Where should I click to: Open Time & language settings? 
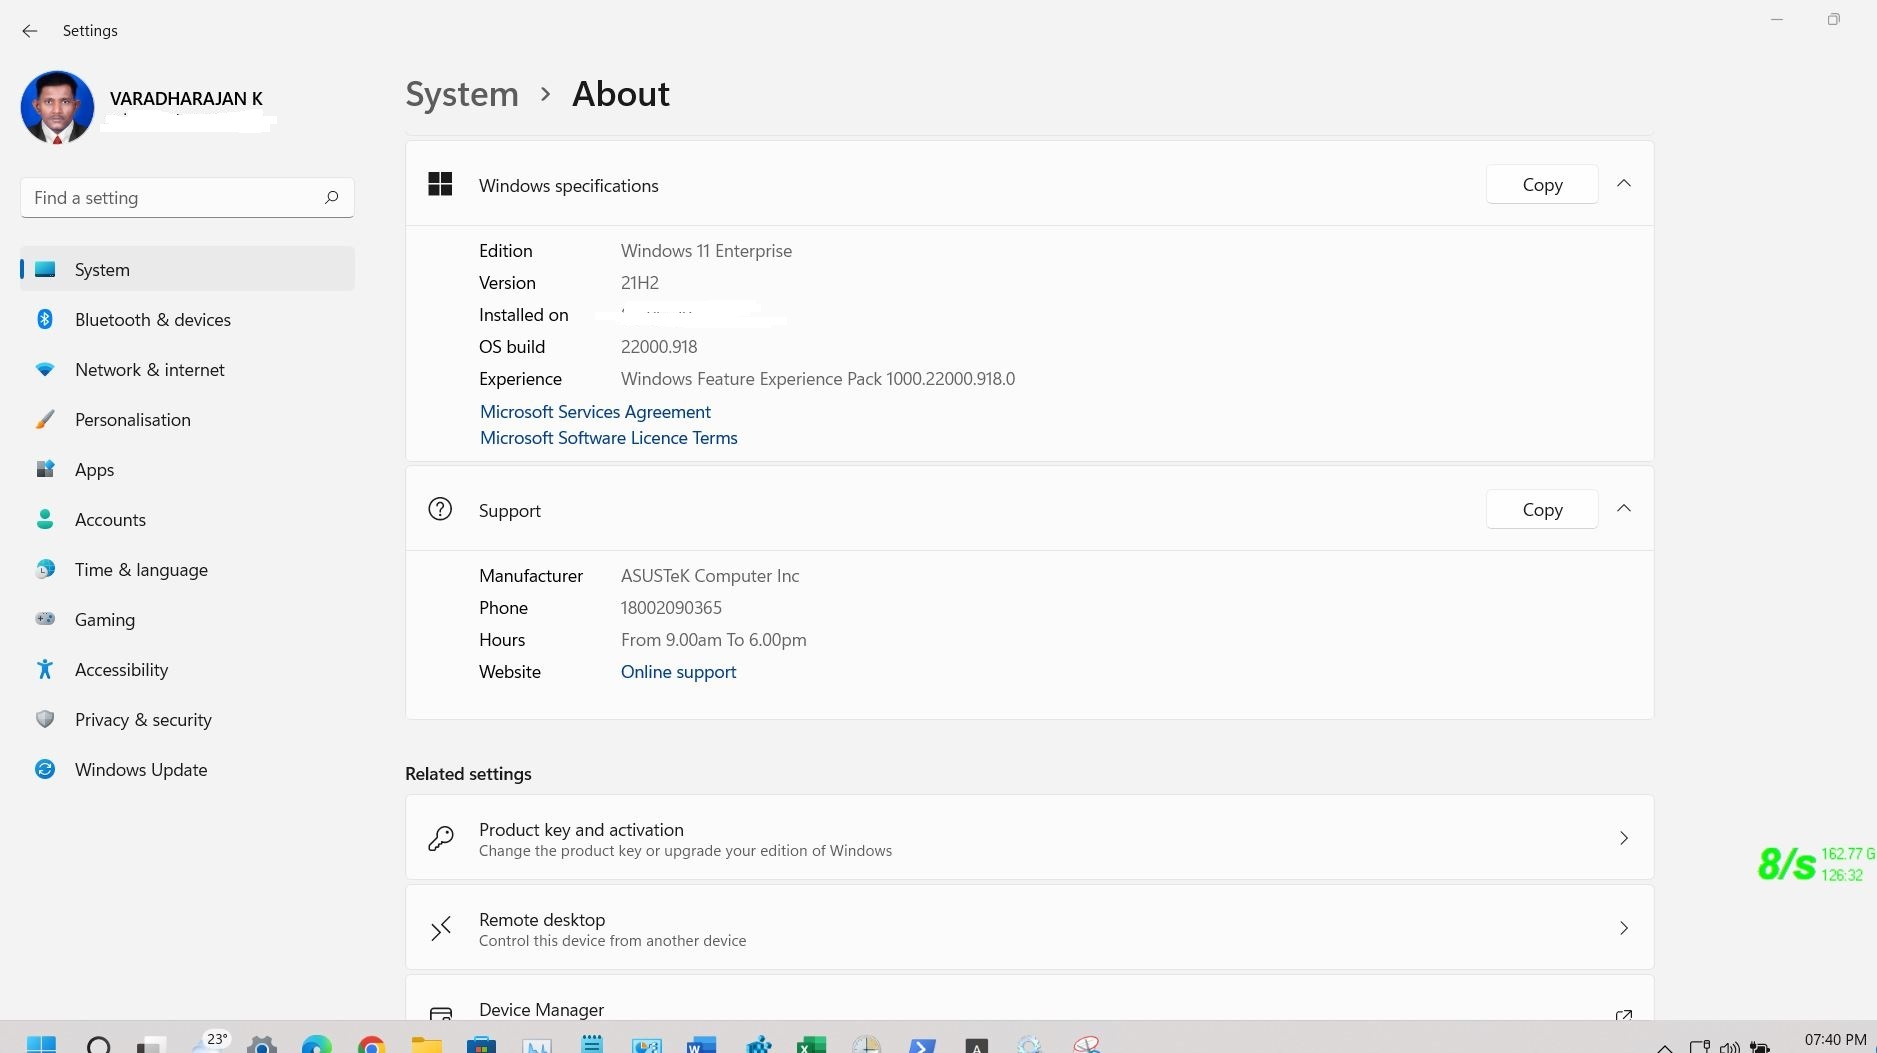(187, 569)
